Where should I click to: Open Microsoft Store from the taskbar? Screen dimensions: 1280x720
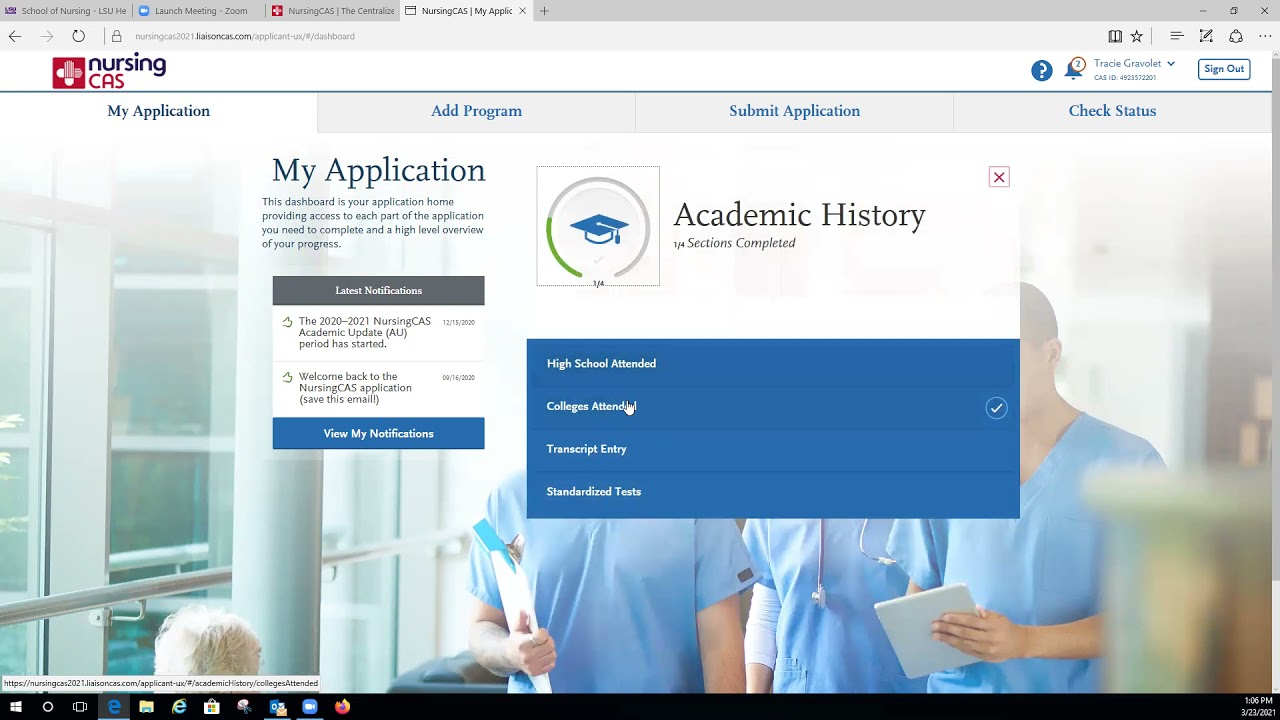click(211, 707)
